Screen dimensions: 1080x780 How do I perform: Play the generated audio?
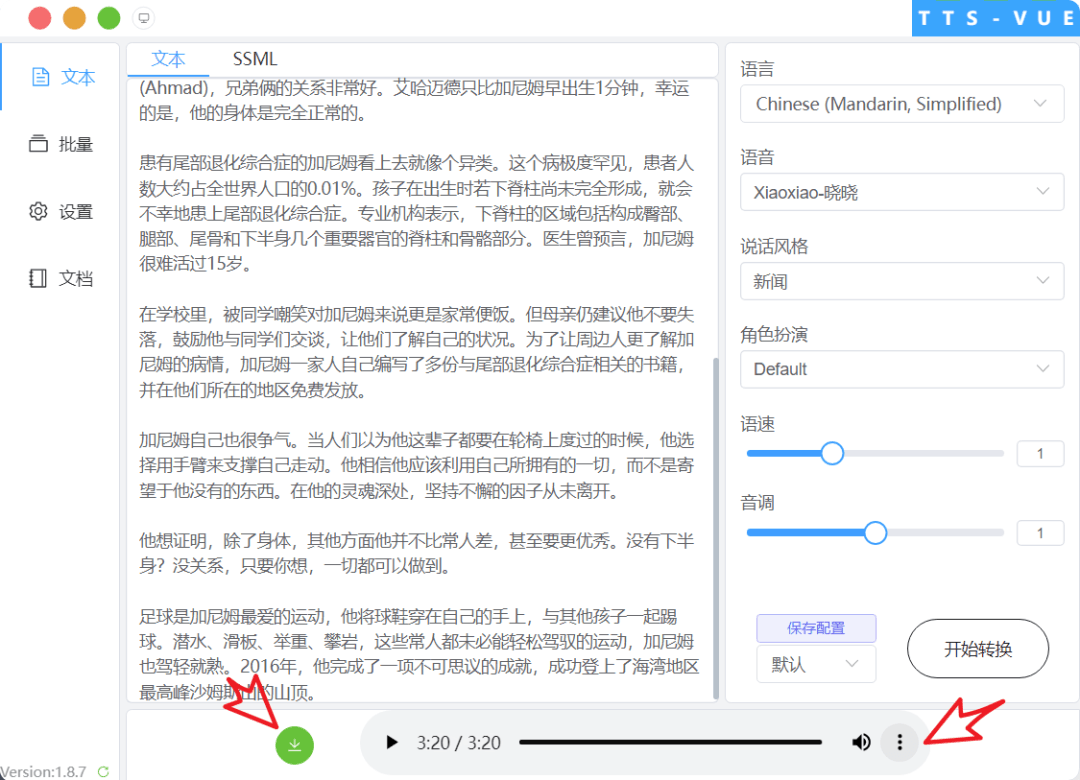click(x=391, y=742)
